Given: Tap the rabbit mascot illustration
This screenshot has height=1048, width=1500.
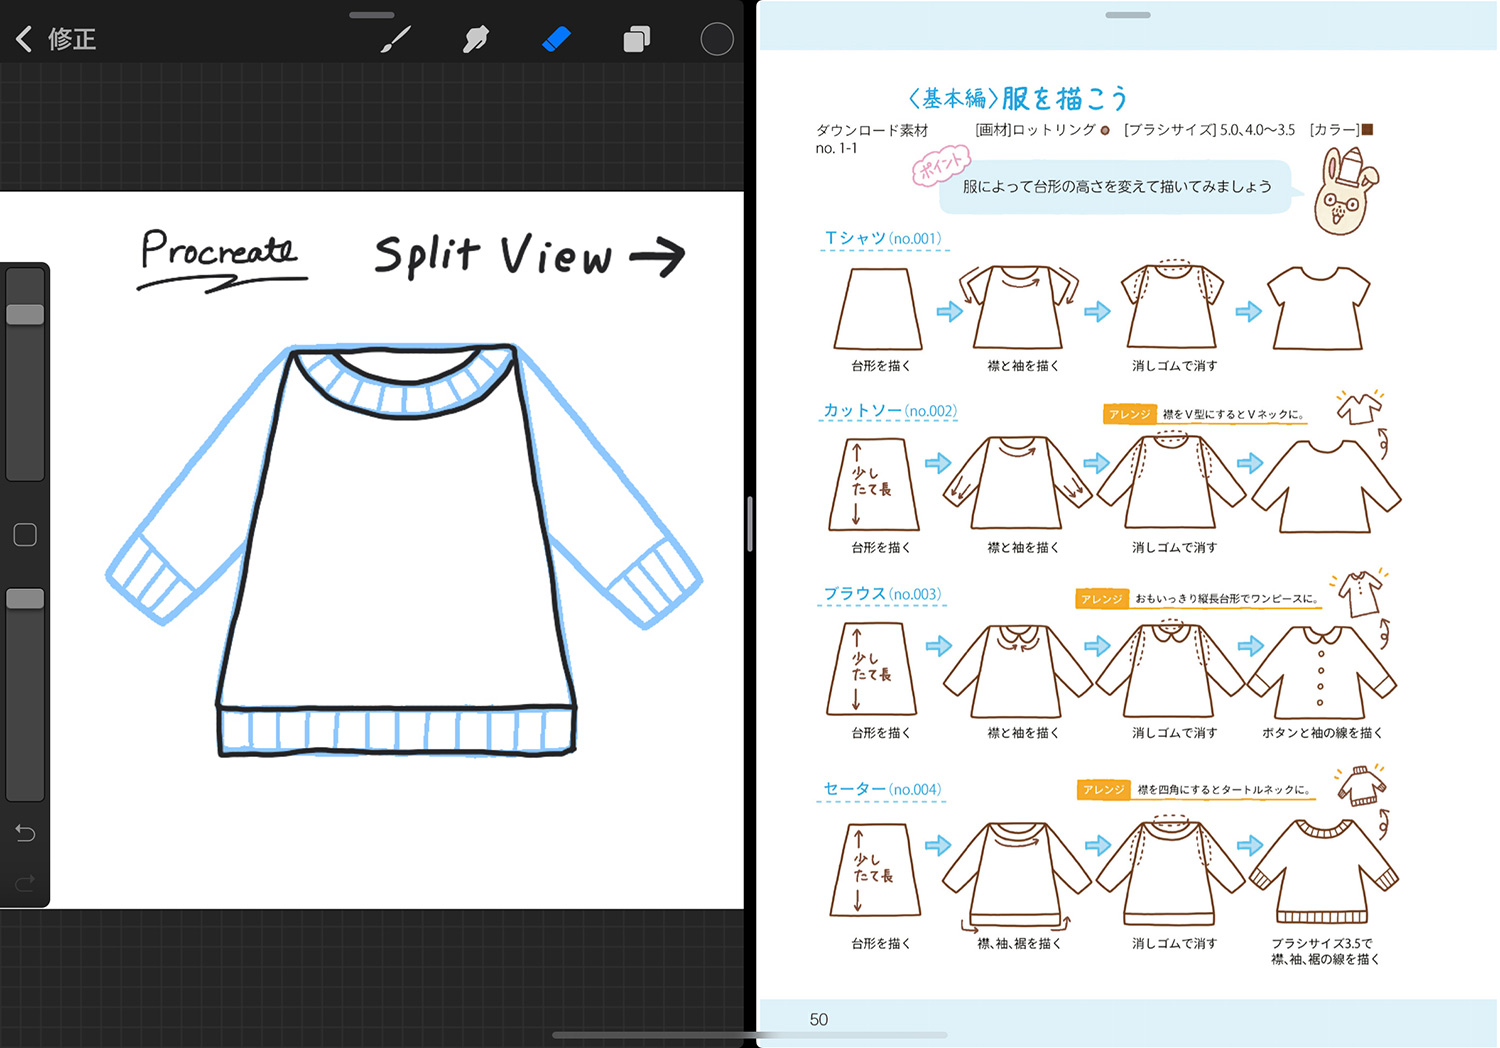Looking at the screenshot, I should [1344, 190].
